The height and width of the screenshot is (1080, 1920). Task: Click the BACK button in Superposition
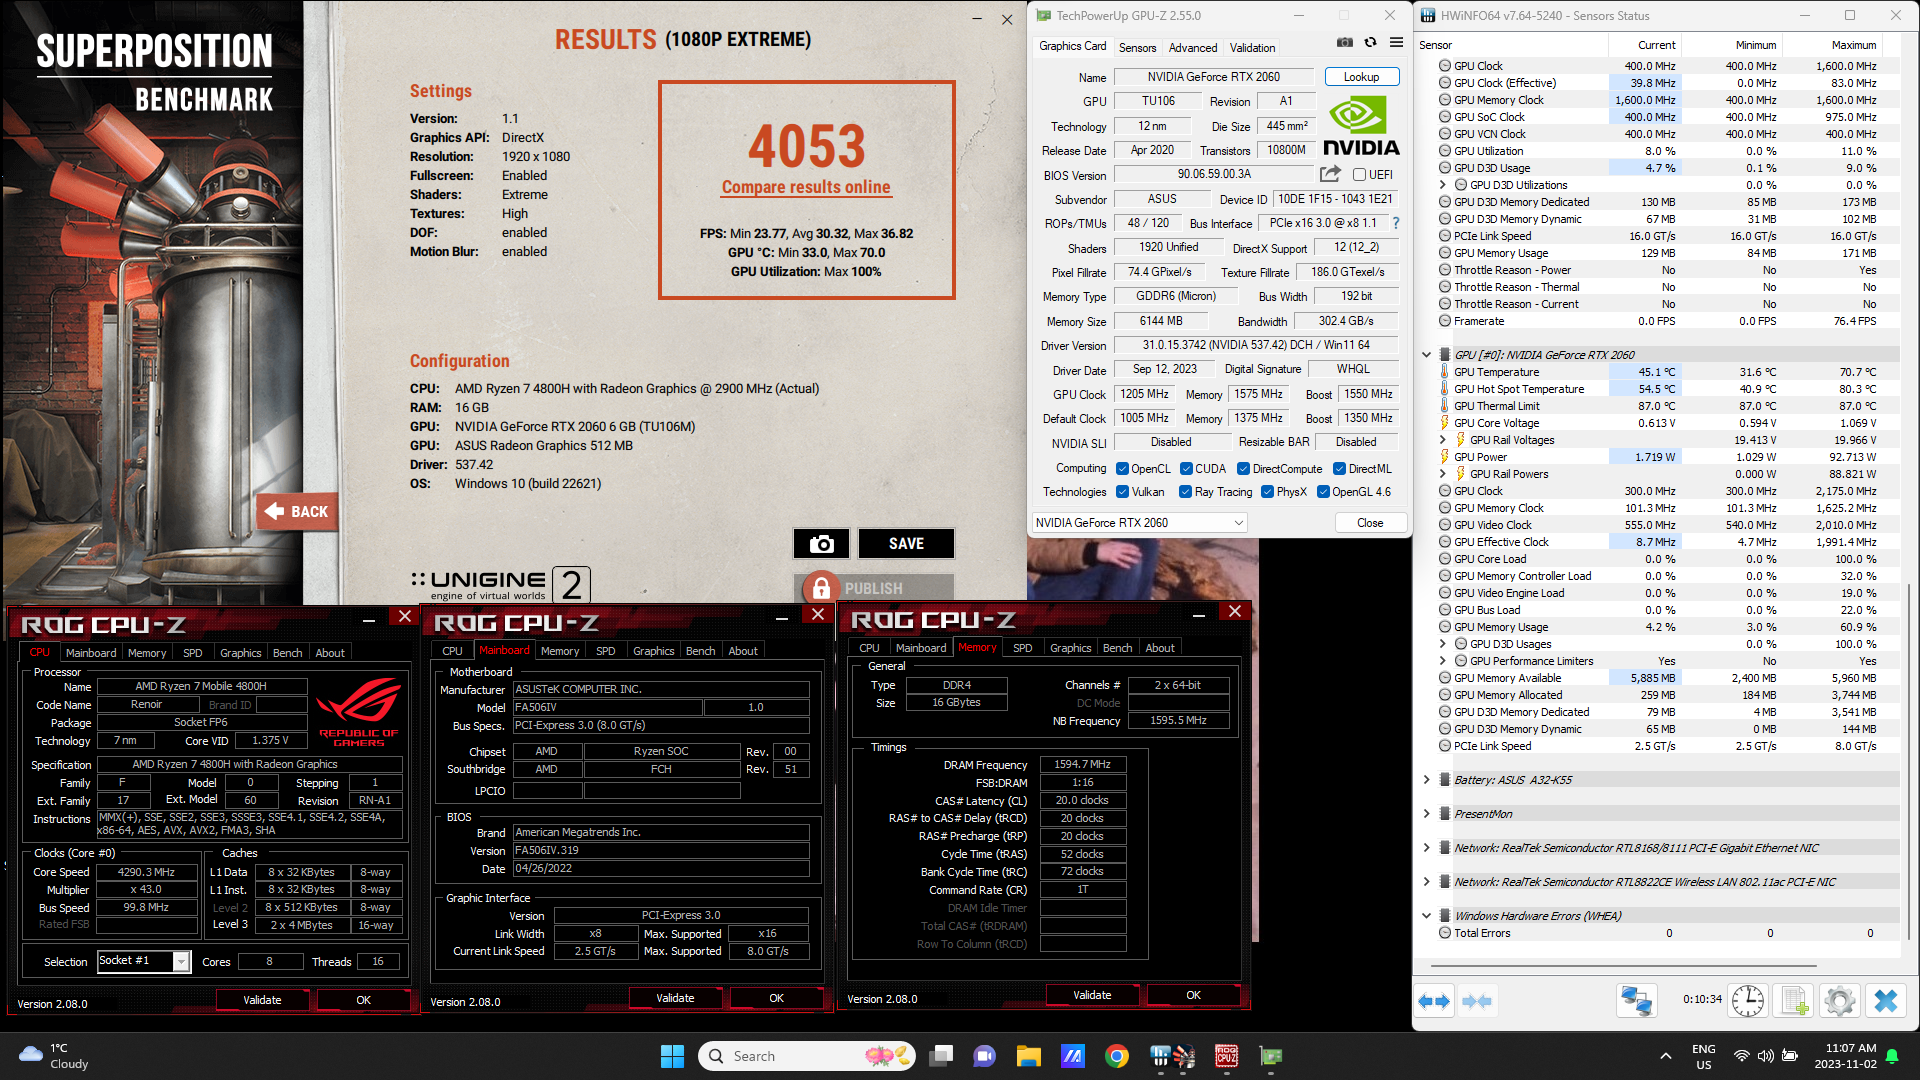click(297, 512)
